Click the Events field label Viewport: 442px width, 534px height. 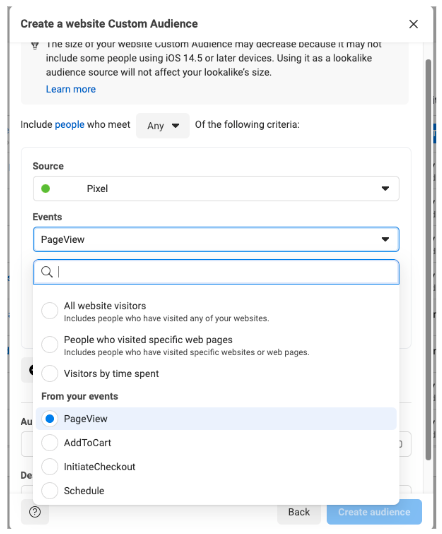coord(47,217)
